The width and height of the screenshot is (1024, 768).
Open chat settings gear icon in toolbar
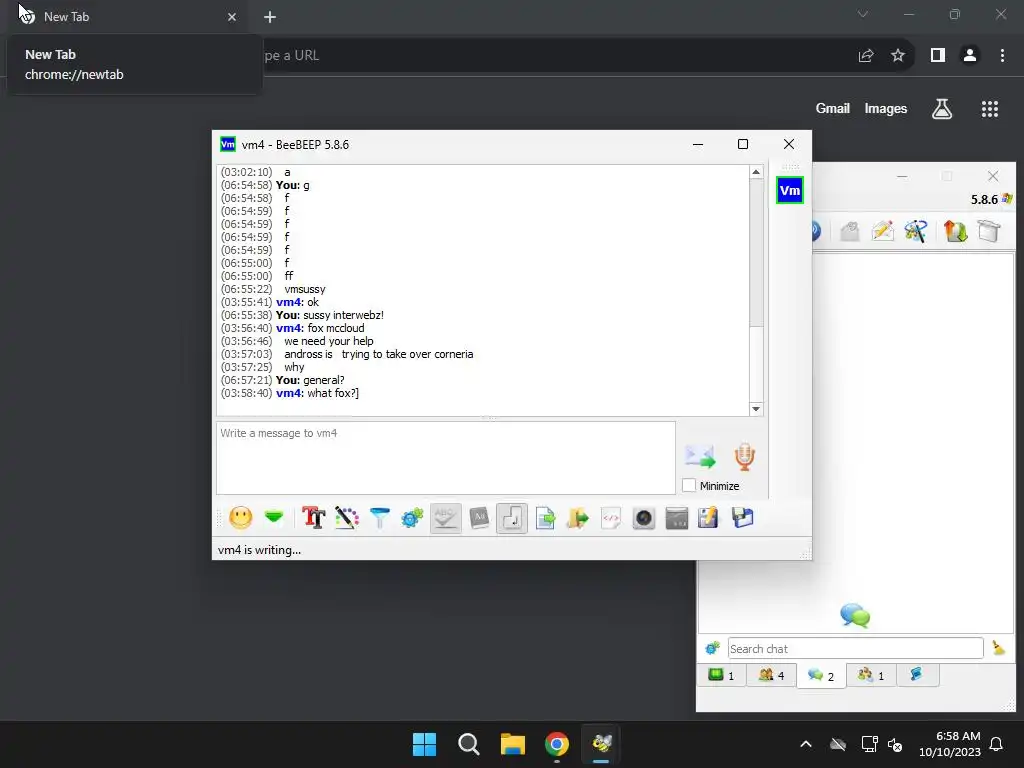coord(412,518)
